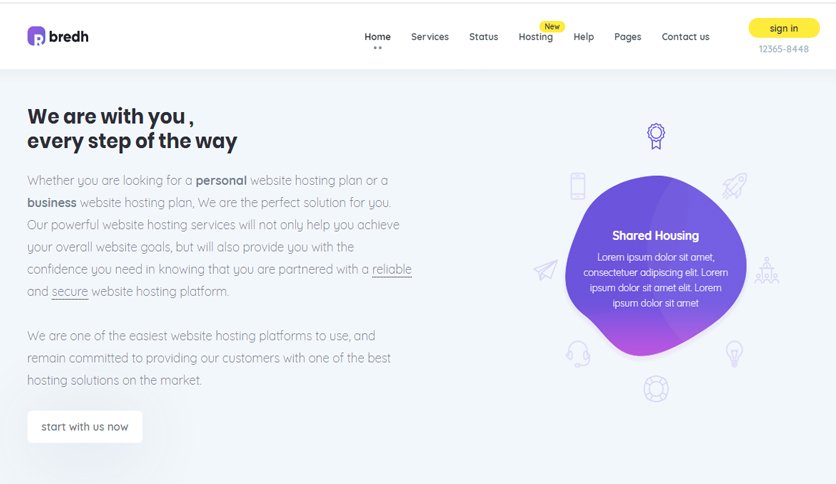Open the Contact us link
Screen dimensions: 836x484
click(686, 37)
